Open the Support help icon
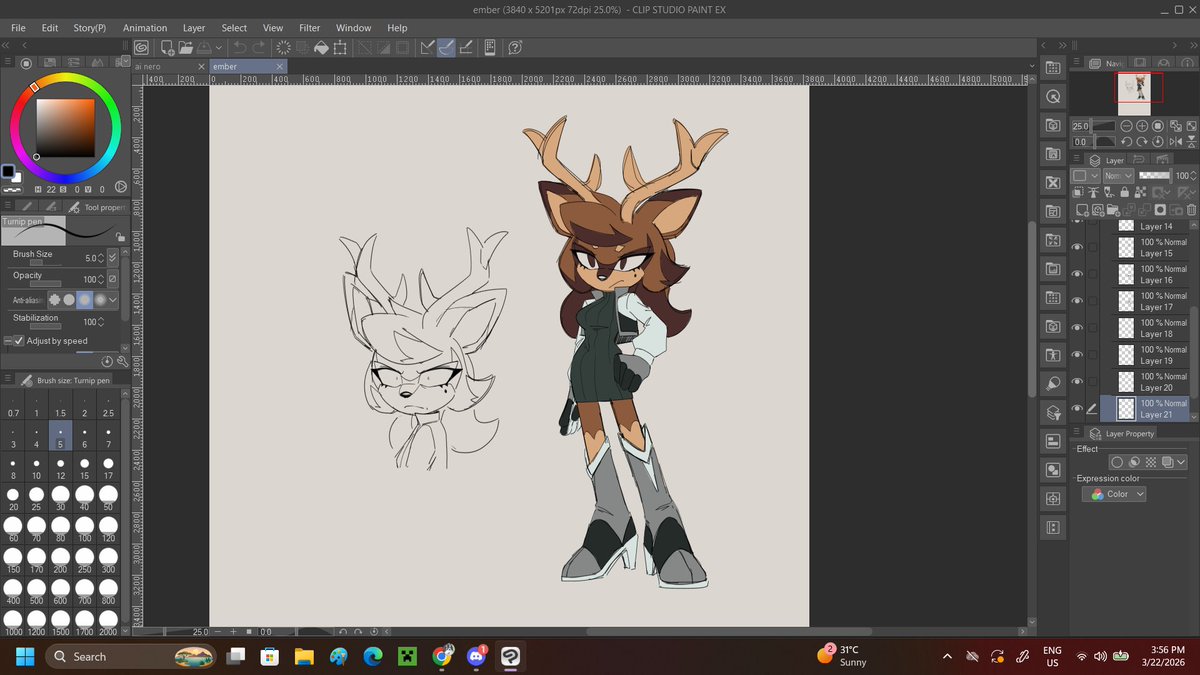Screen dimensions: 1200x675 [515, 47]
